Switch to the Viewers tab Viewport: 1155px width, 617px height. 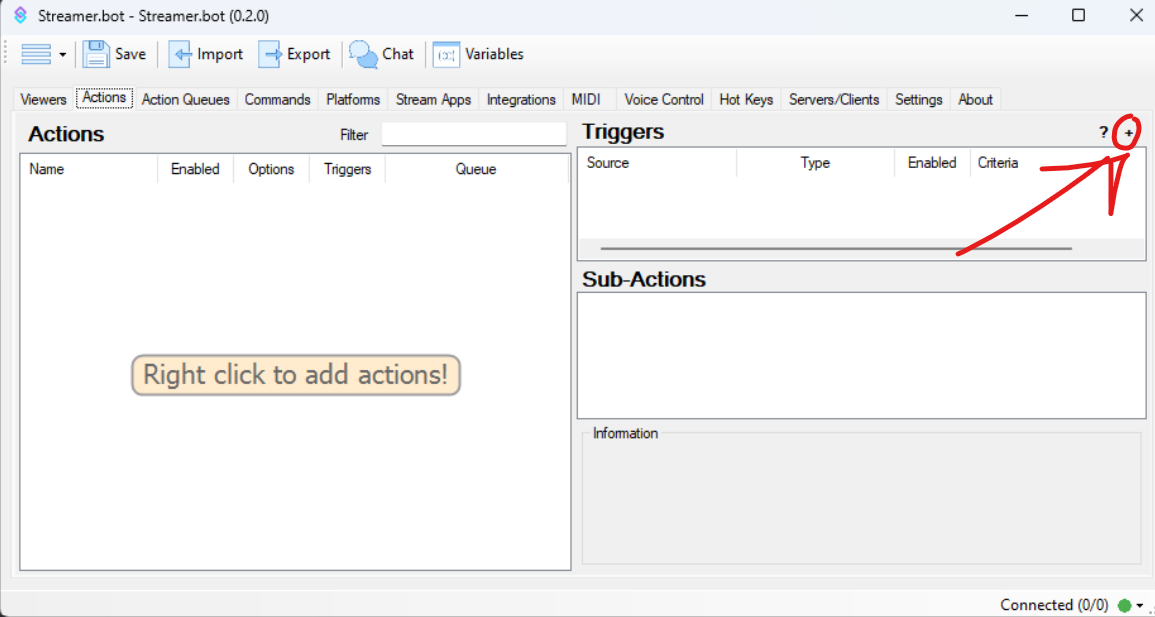click(43, 99)
